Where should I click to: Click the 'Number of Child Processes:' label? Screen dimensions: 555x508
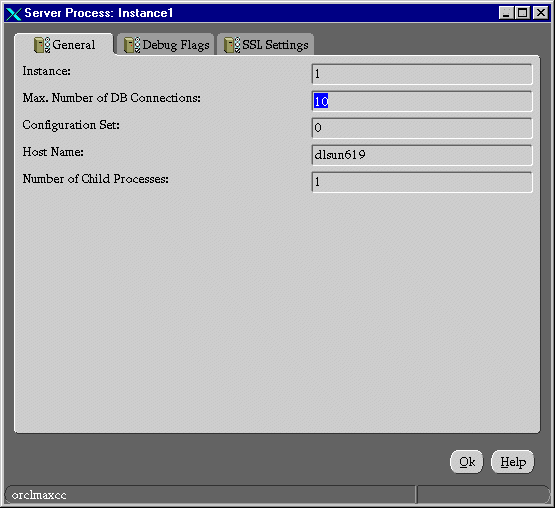(x=96, y=179)
